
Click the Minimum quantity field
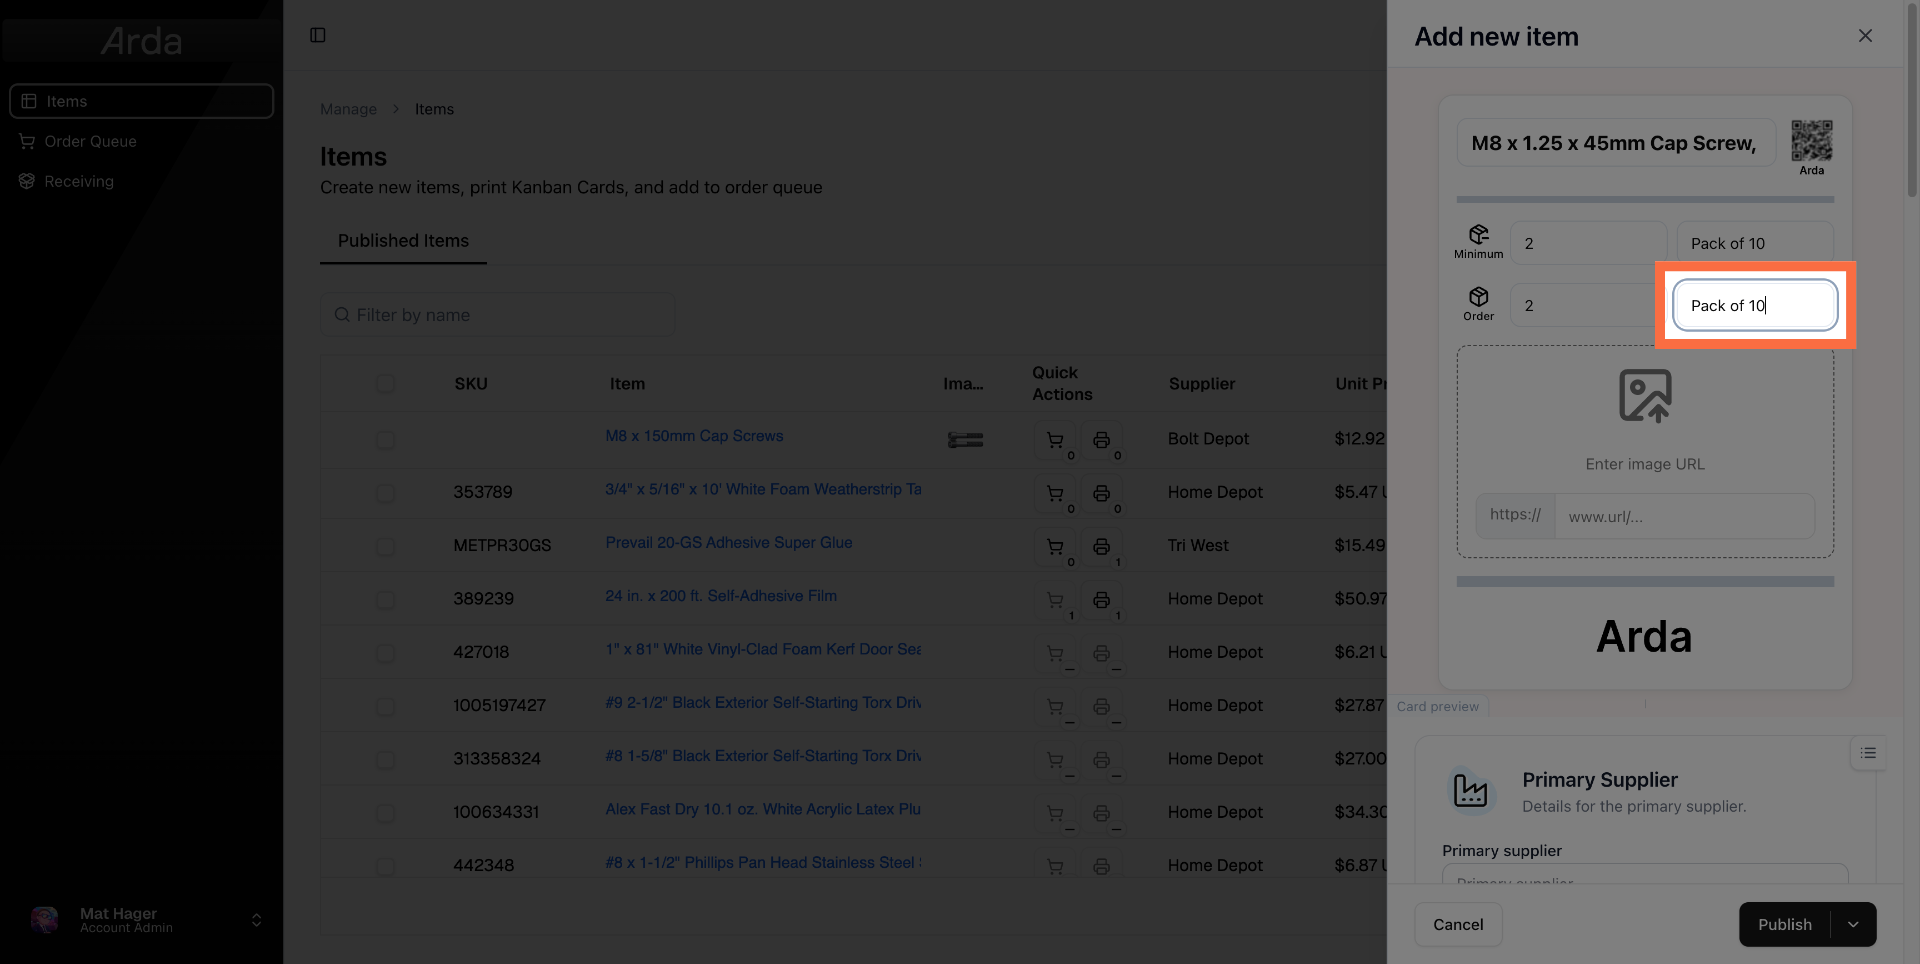(1588, 244)
